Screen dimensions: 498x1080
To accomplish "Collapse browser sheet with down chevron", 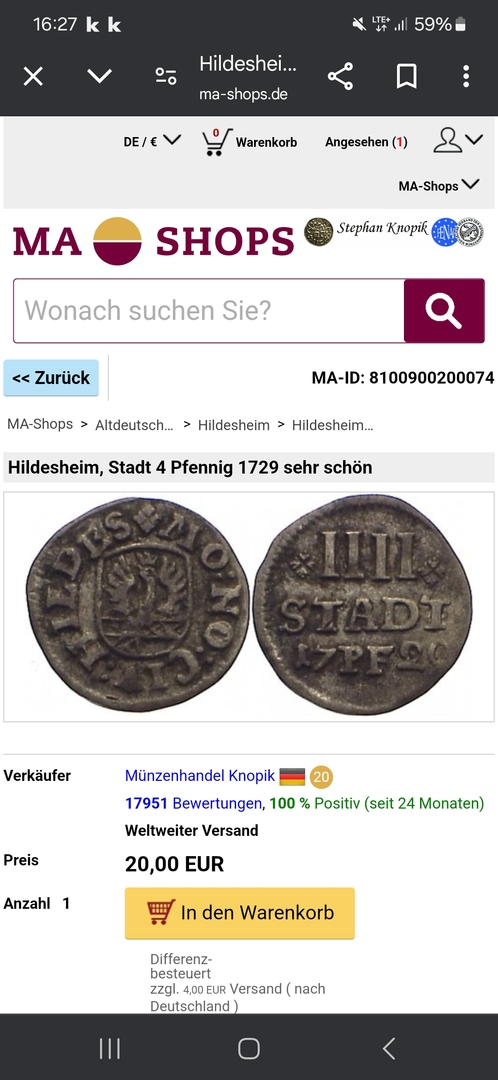I will [100, 76].
